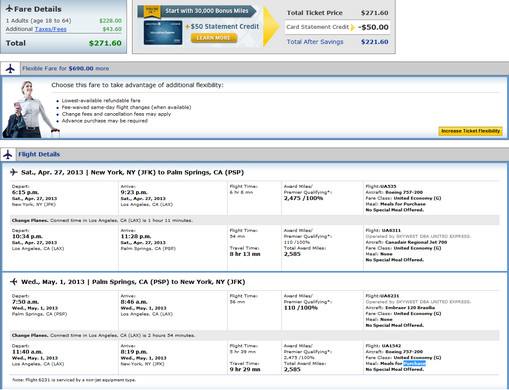Click the $43.60 taxes amount
The height and width of the screenshot is (390, 509).
(x=112, y=29)
